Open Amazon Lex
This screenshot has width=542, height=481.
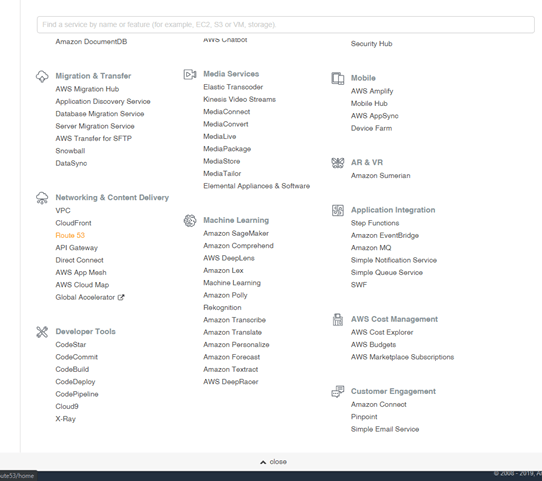coord(223,271)
